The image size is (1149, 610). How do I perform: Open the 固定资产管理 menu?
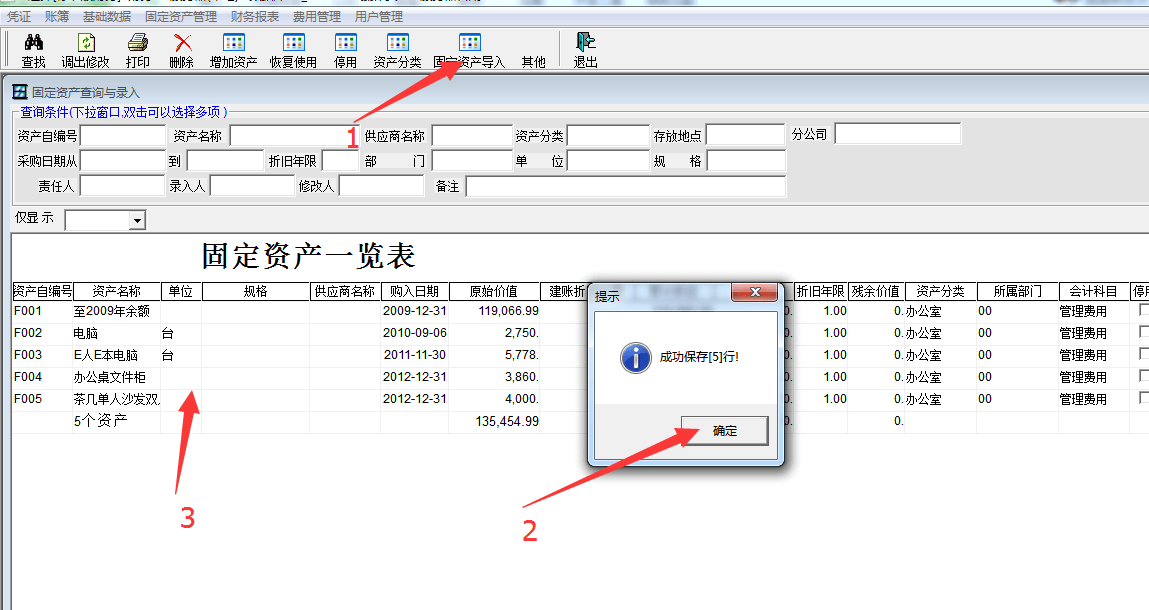tap(180, 17)
